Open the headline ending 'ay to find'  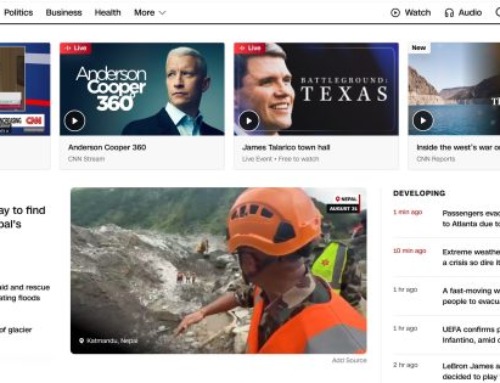click(23, 217)
